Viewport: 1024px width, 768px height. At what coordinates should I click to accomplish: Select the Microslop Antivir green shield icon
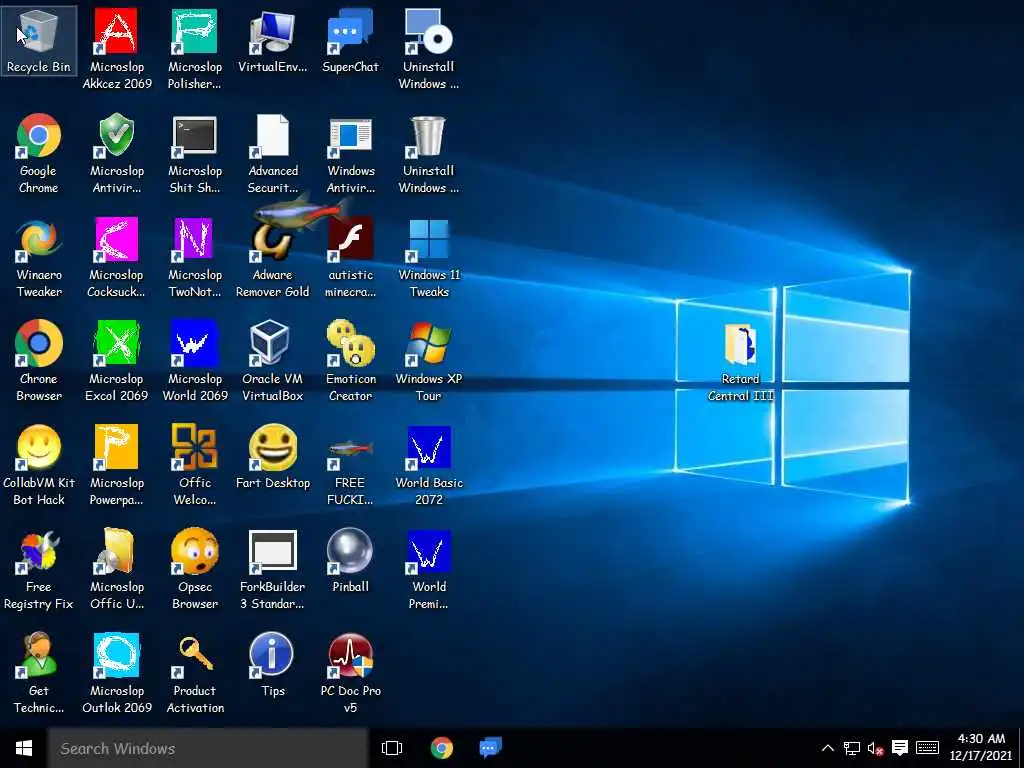click(x=116, y=153)
